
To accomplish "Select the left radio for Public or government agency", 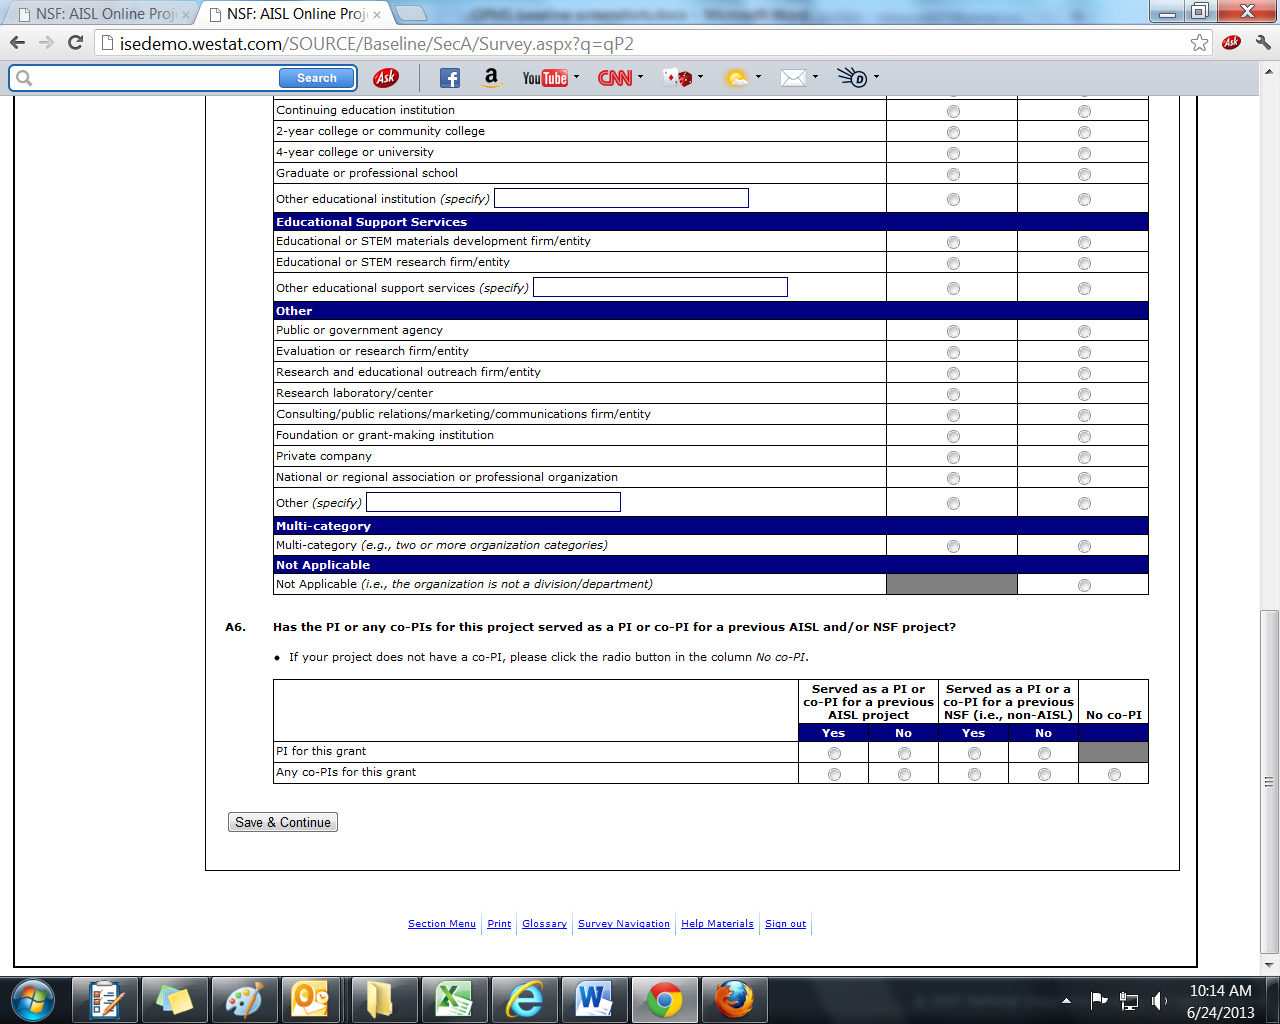I will [953, 331].
